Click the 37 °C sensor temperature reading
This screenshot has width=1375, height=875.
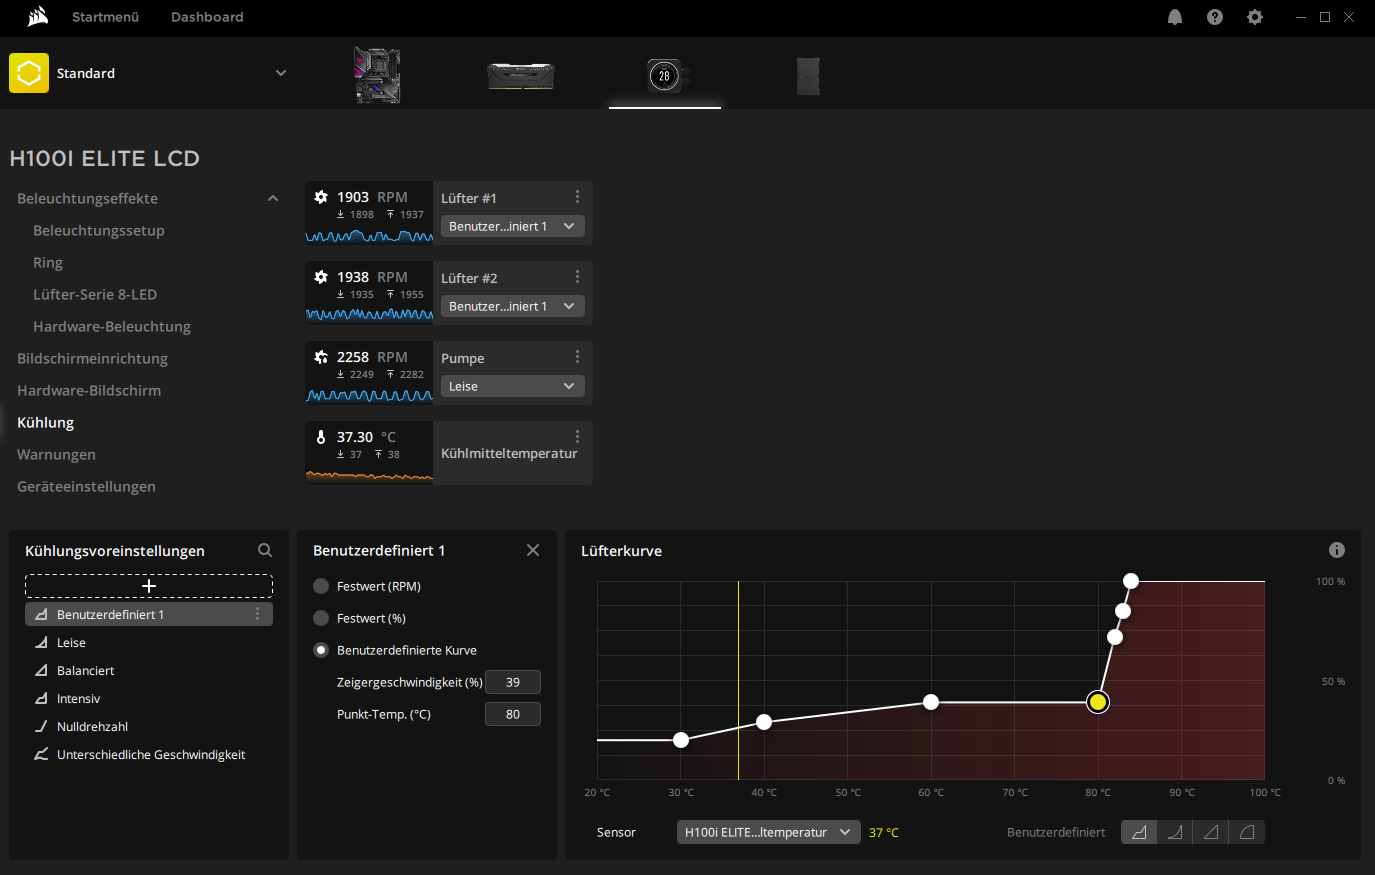(884, 832)
